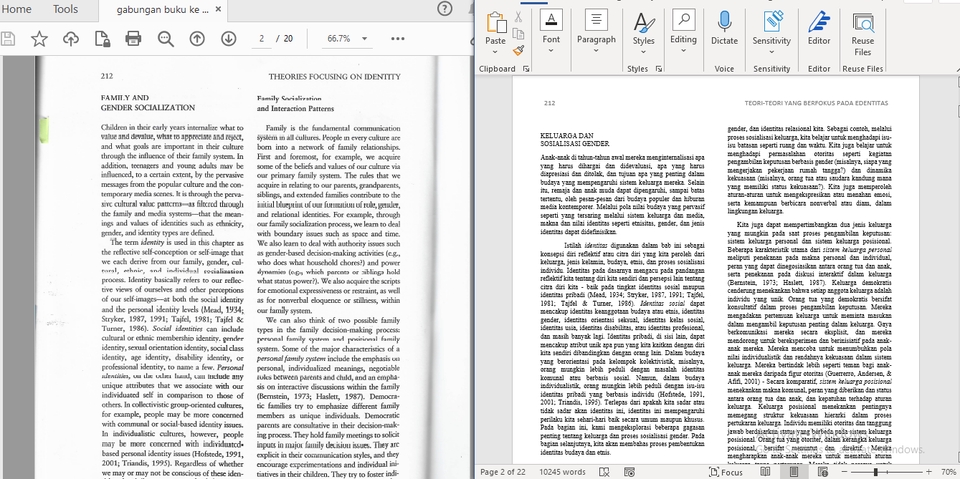Click the 70% zoom level in Word
The width and height of the screenshot is (960, 479).
click(x=949, y=472)
